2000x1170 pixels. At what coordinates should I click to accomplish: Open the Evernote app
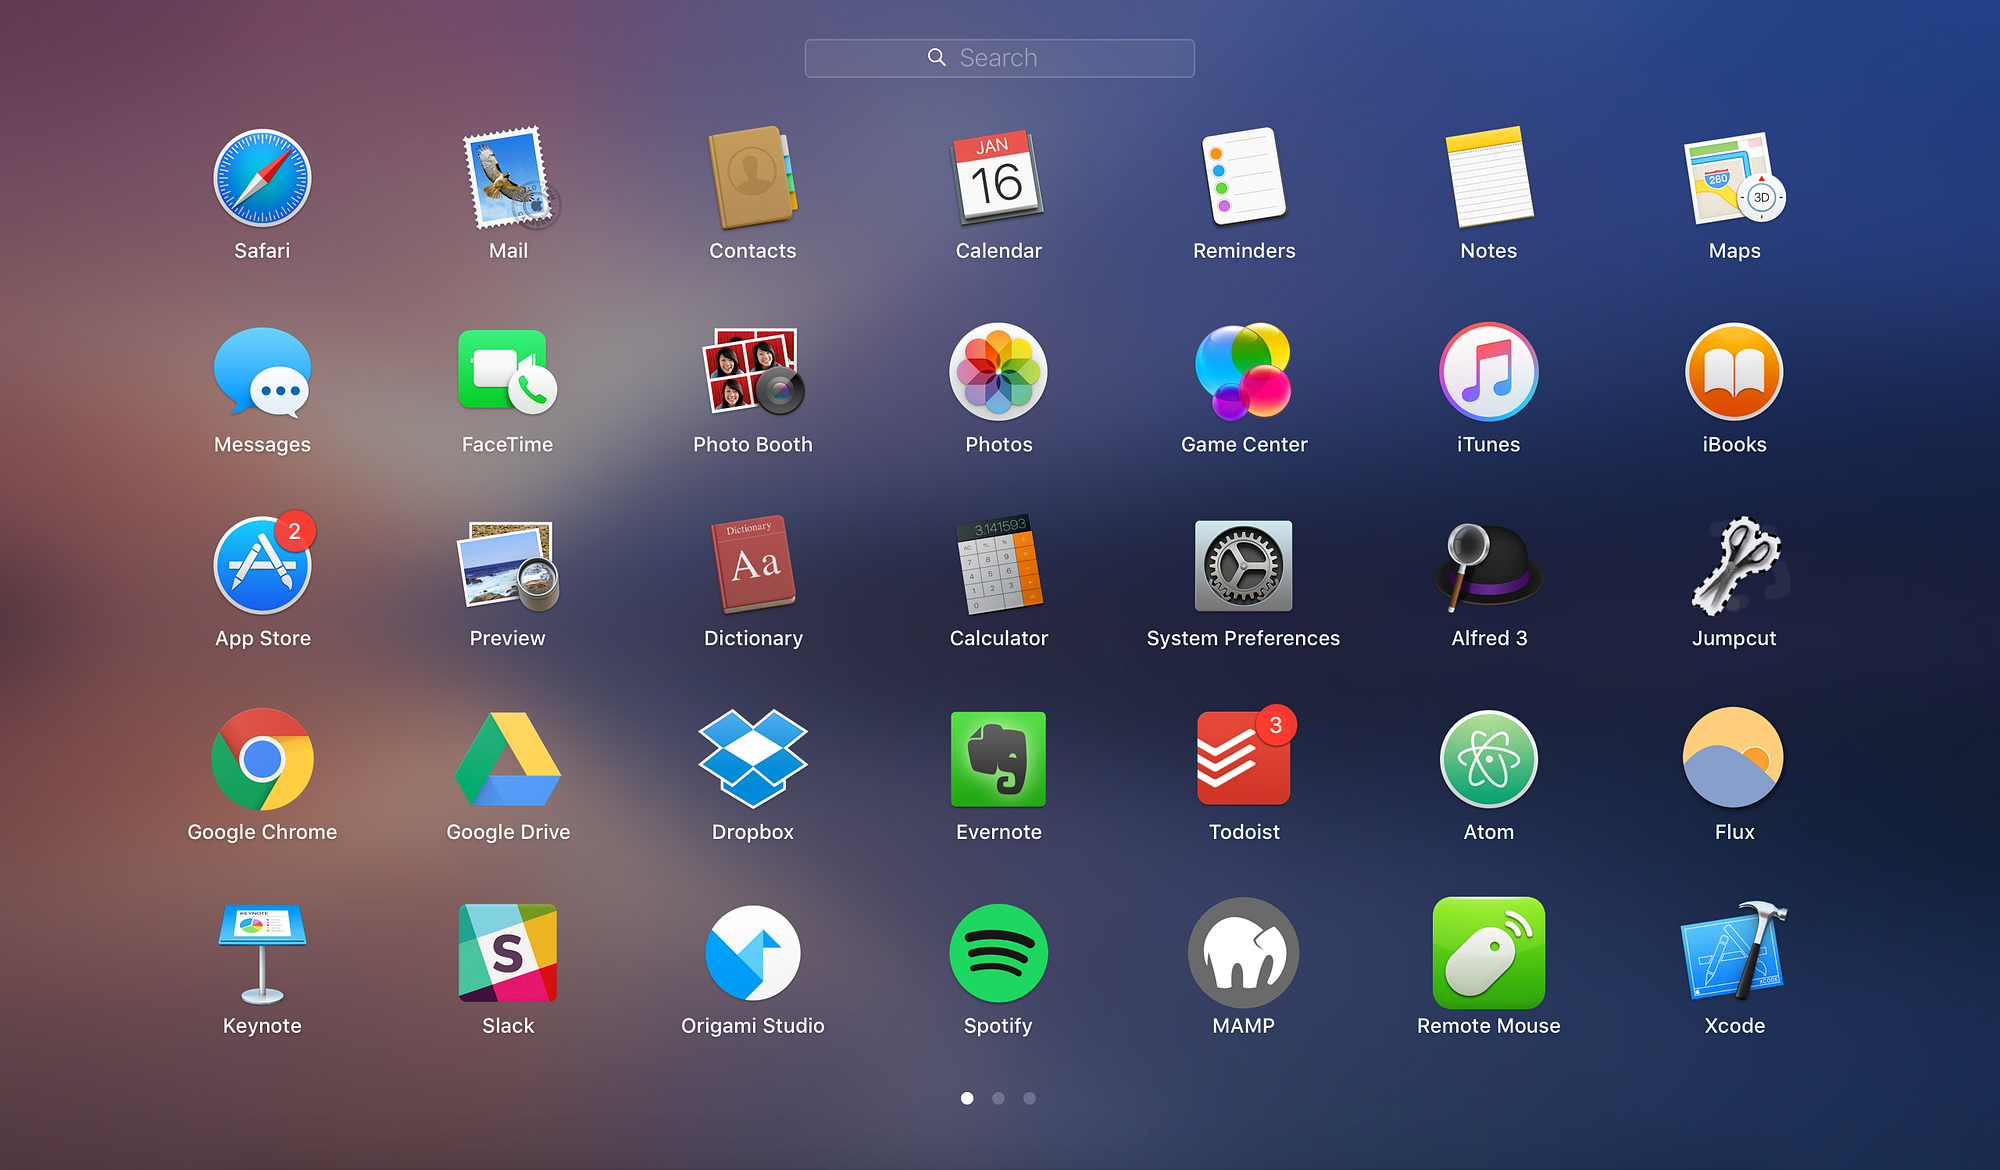pos(998,759)
